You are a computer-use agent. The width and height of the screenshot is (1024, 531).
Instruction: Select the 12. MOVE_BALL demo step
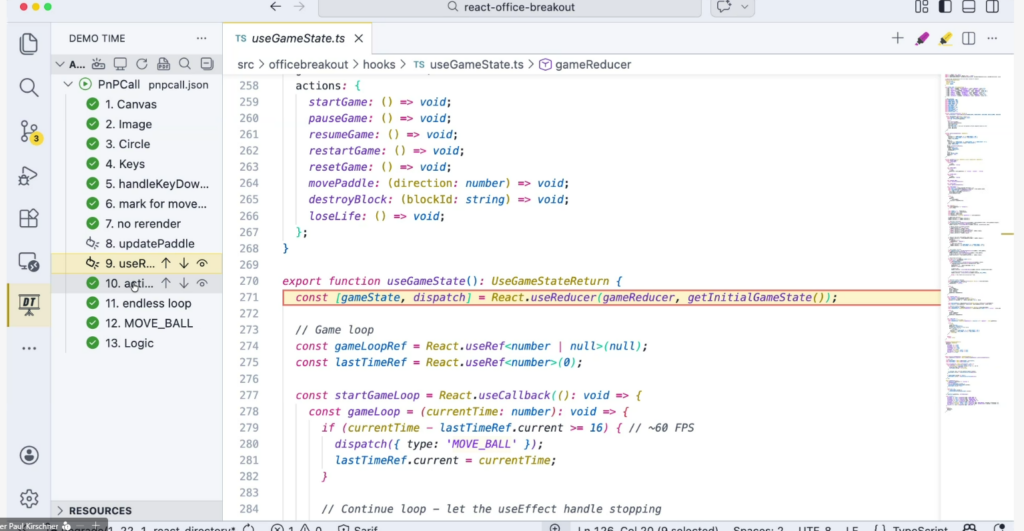click(x=149, y=323)
